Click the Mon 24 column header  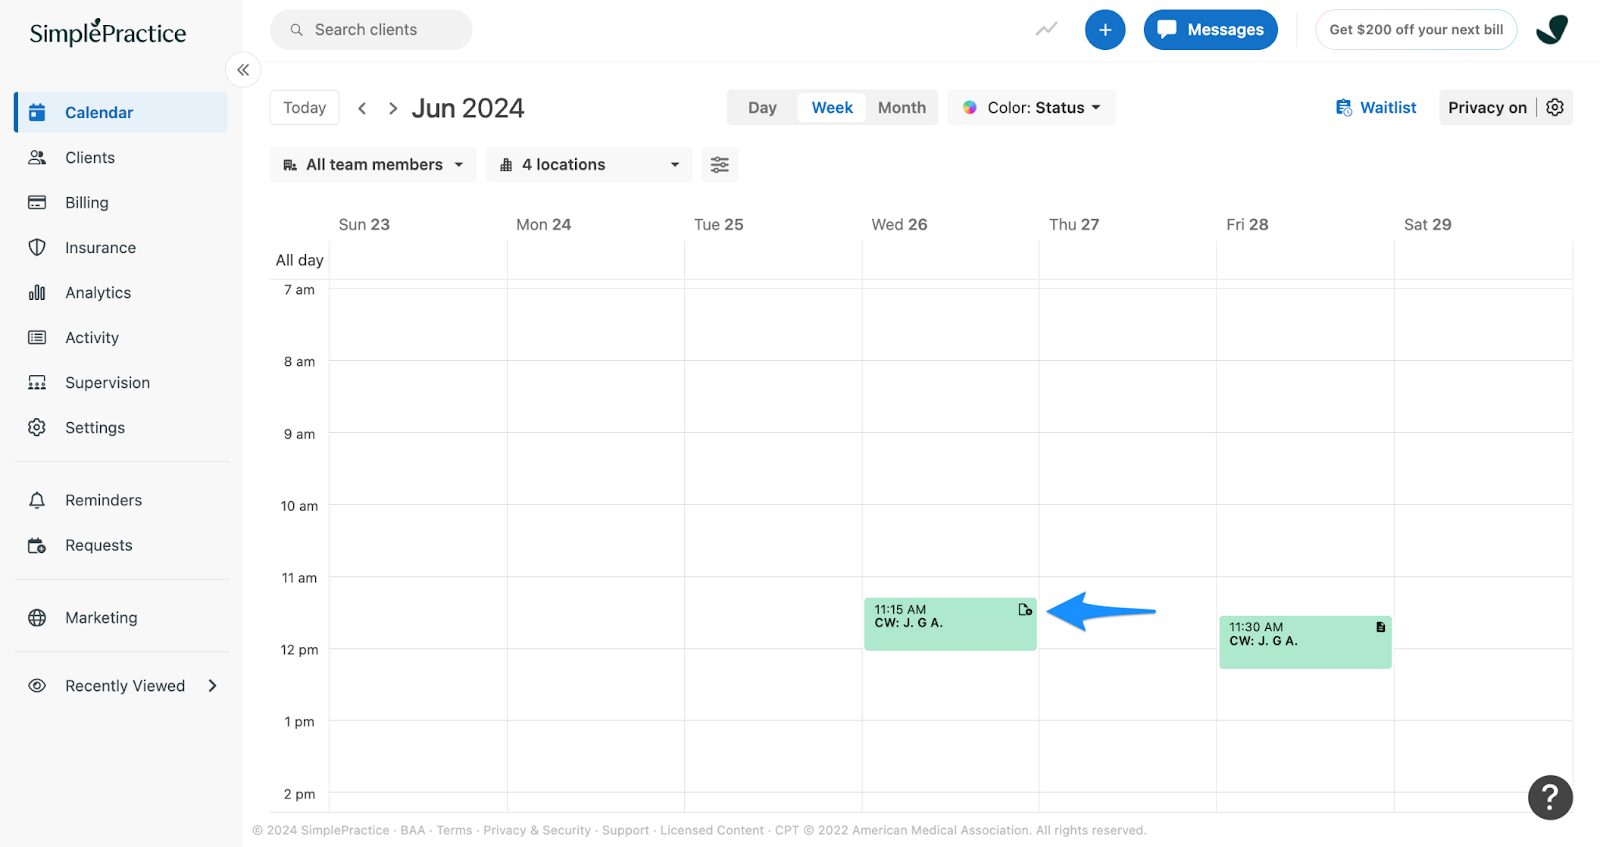click(x=543, y=224)
